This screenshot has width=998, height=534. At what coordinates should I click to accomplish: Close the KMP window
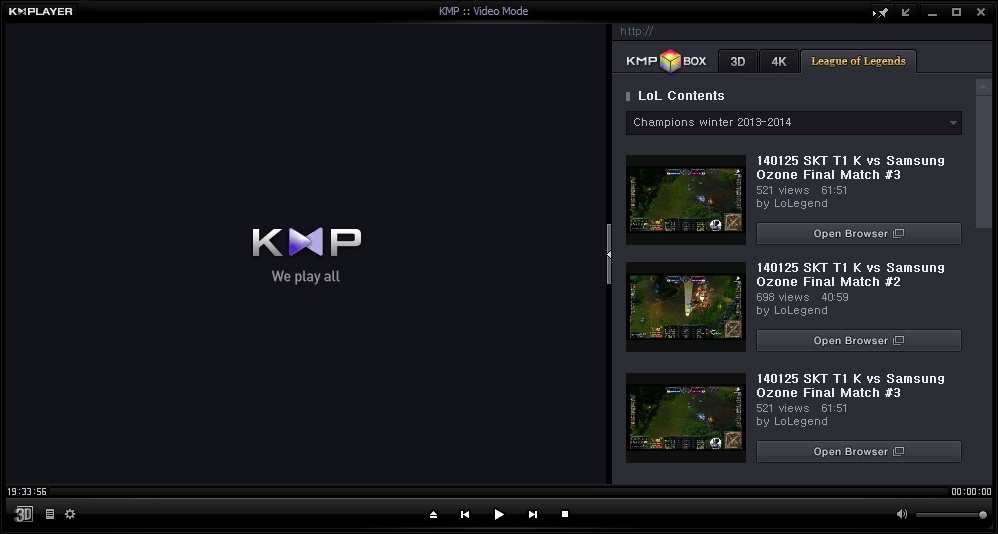pos(981,12)
